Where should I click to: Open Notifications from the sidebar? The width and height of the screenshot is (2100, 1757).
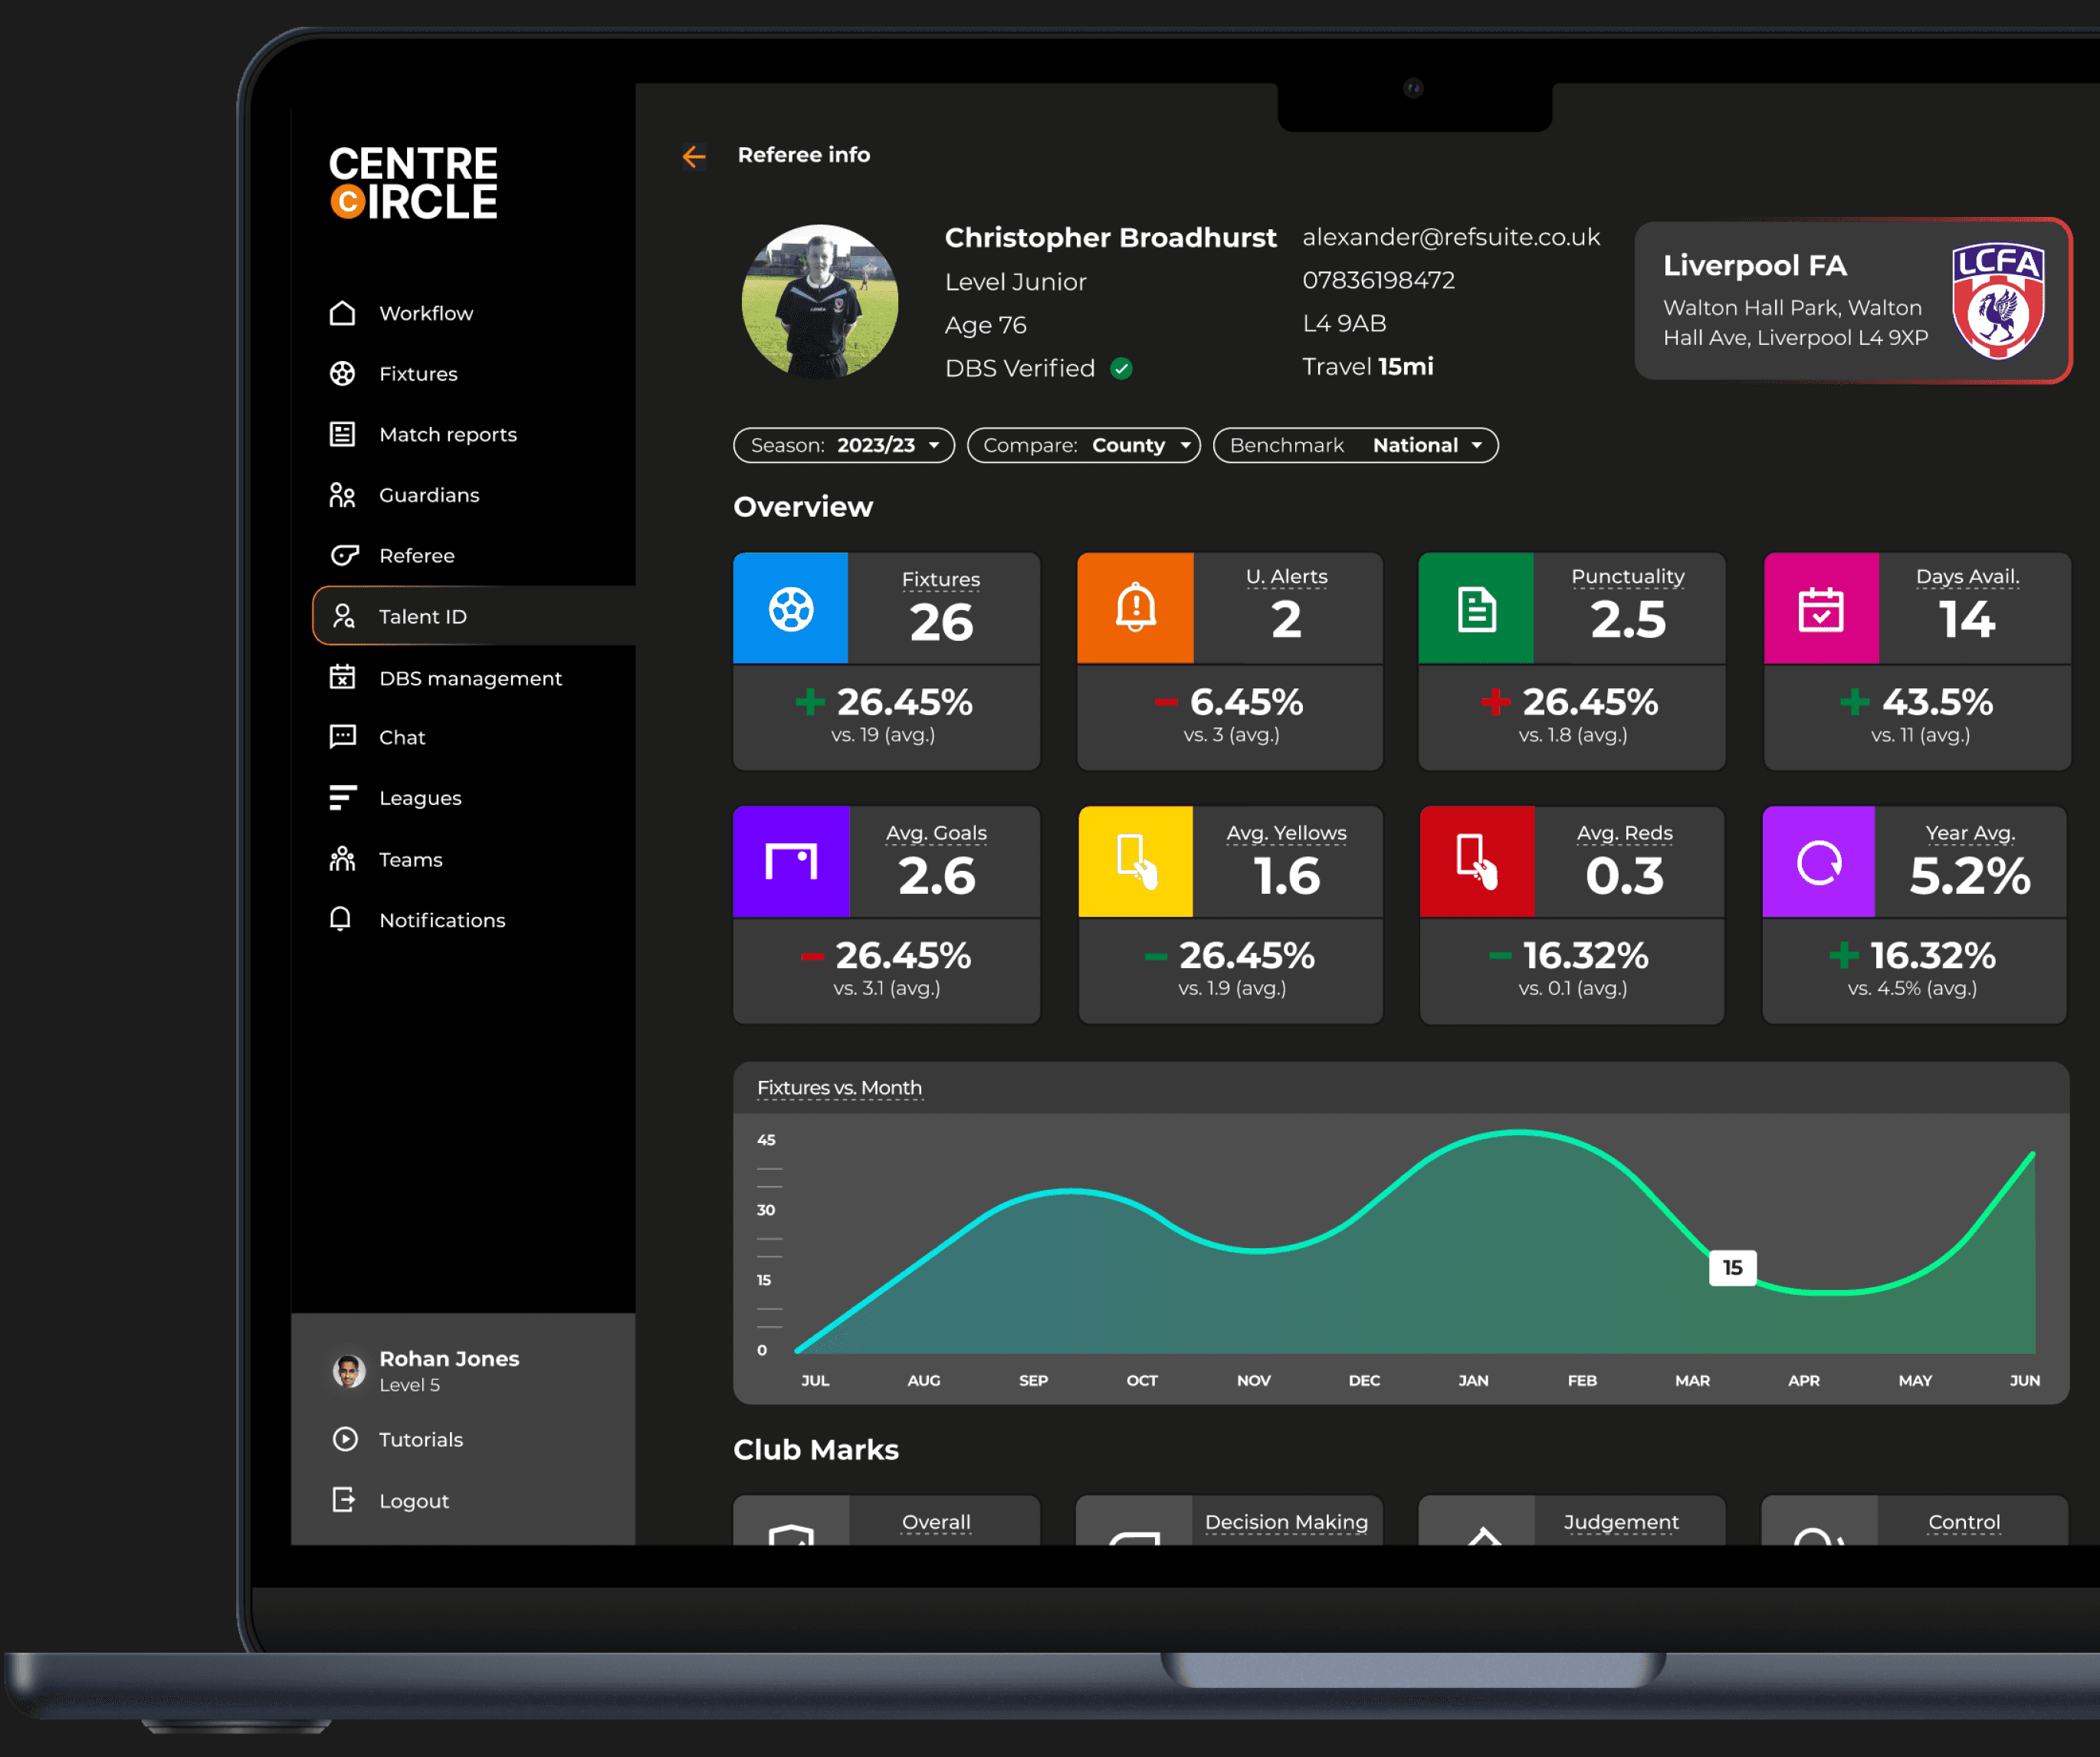click(x=442, y=920)
